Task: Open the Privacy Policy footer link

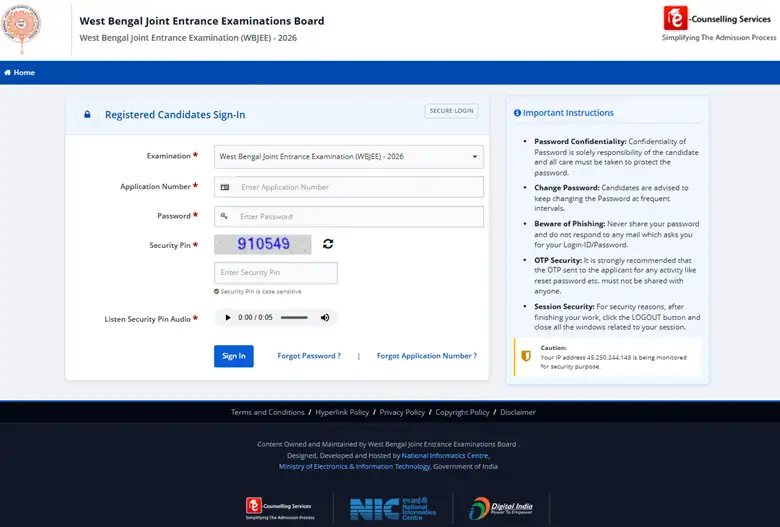Action: click(402, 412)
